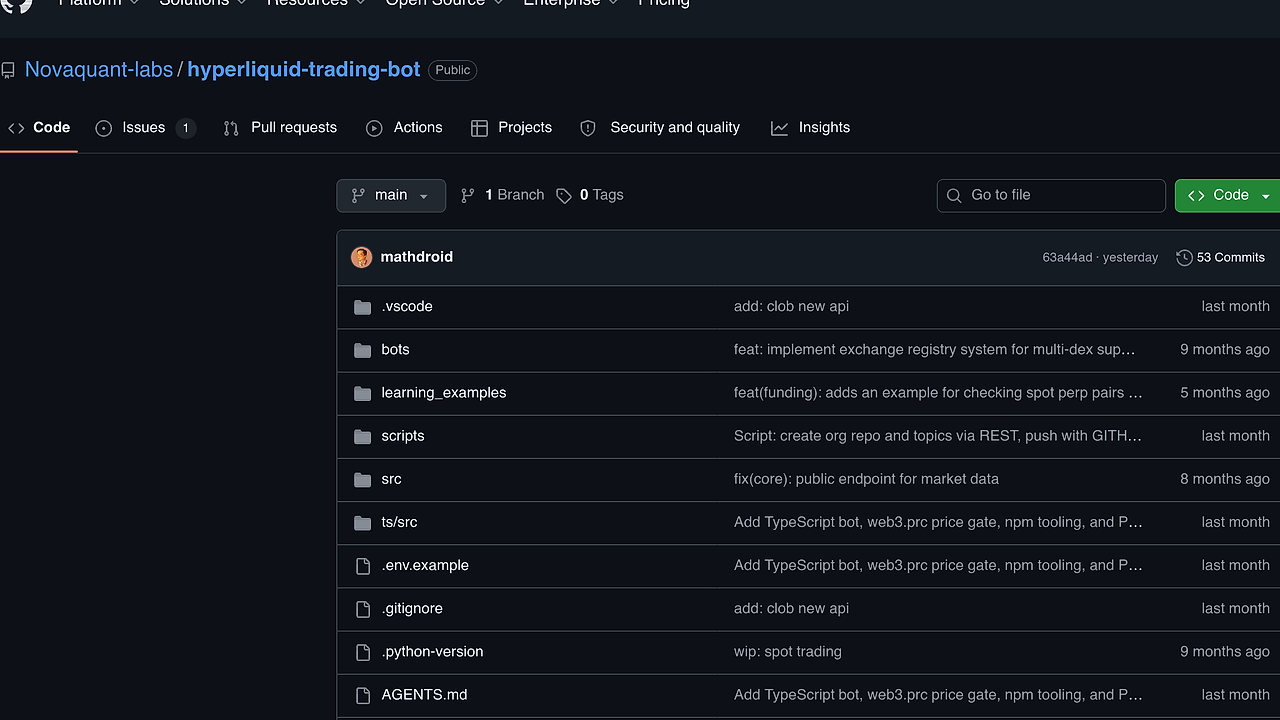Click the AGENTS.md file icon
This screenshot has width=1280, height=720.
click(363, 695)
